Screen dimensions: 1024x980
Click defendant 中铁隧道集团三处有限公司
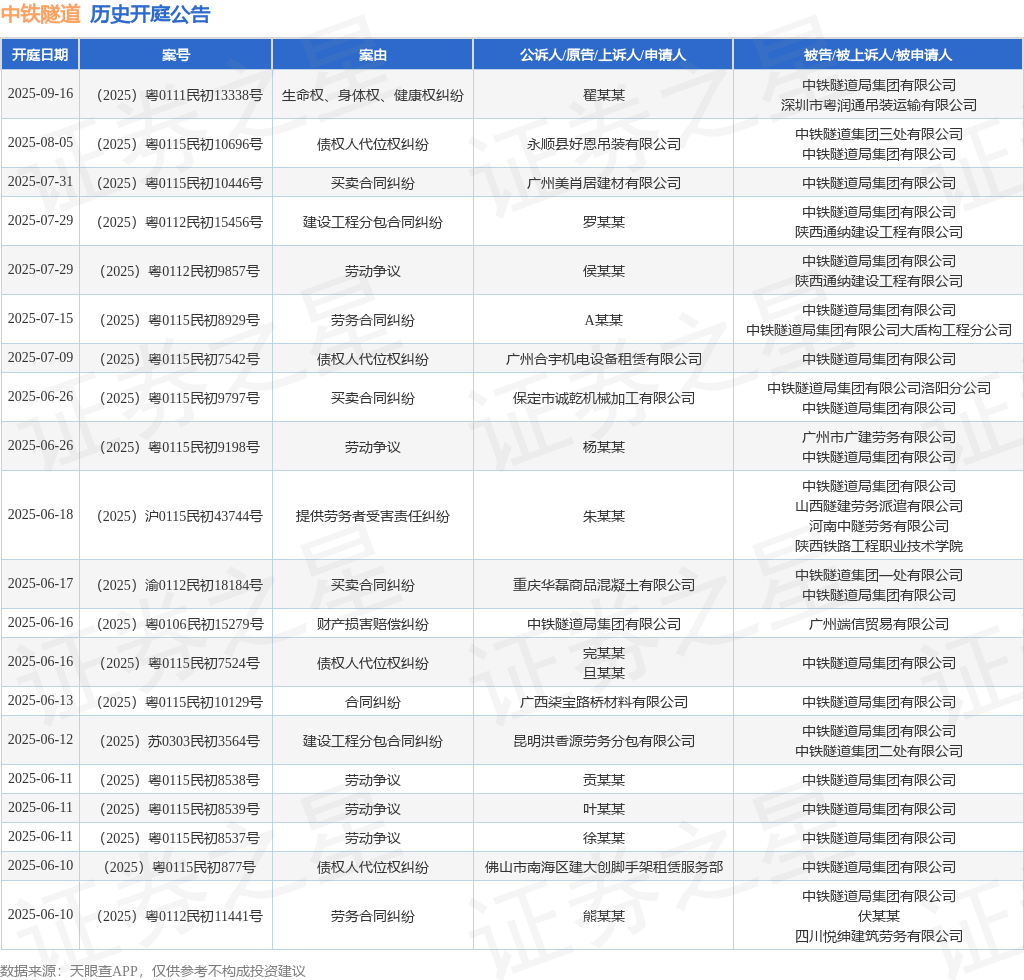click(x=878, y=134)
